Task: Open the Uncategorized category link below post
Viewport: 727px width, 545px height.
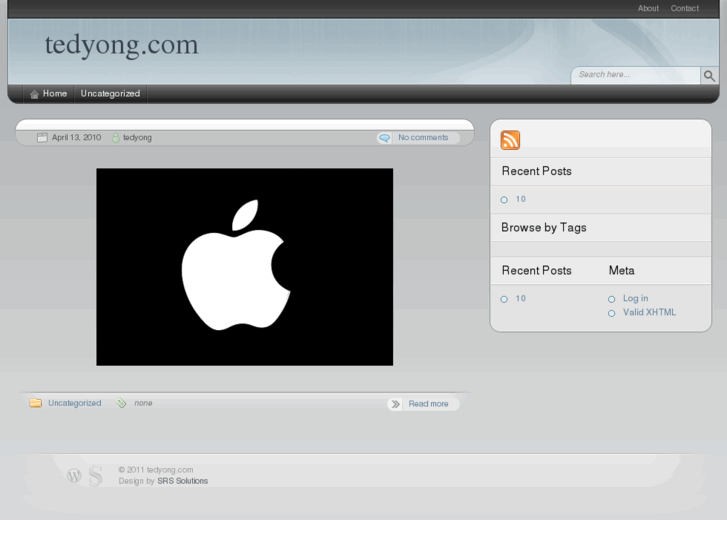Action: click(x=75, y=403)
